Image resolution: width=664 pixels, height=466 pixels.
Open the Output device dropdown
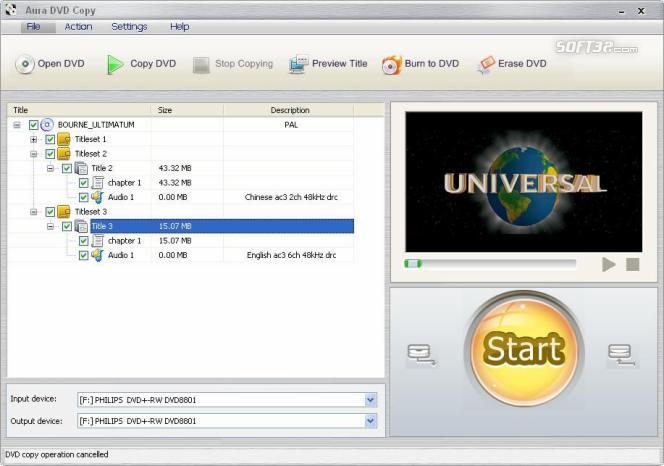point(371,421)
